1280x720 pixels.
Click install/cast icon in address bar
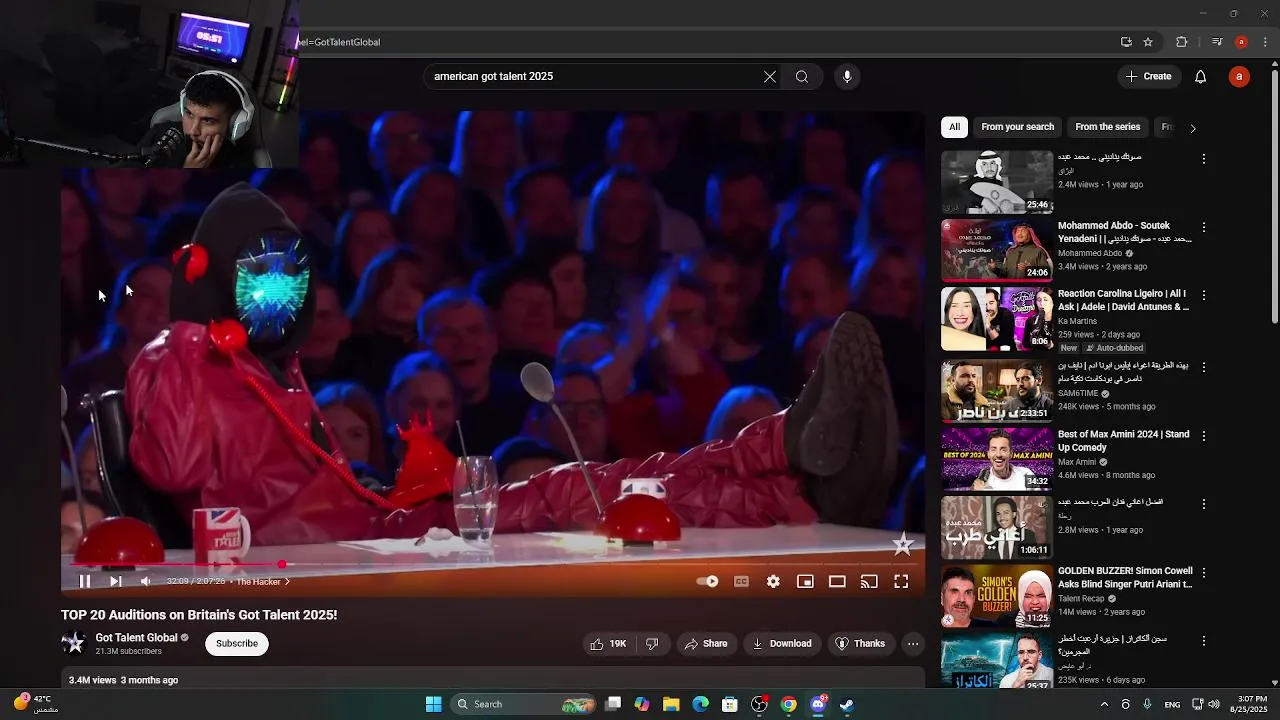pyautogui.click(x=1126, y=42)
